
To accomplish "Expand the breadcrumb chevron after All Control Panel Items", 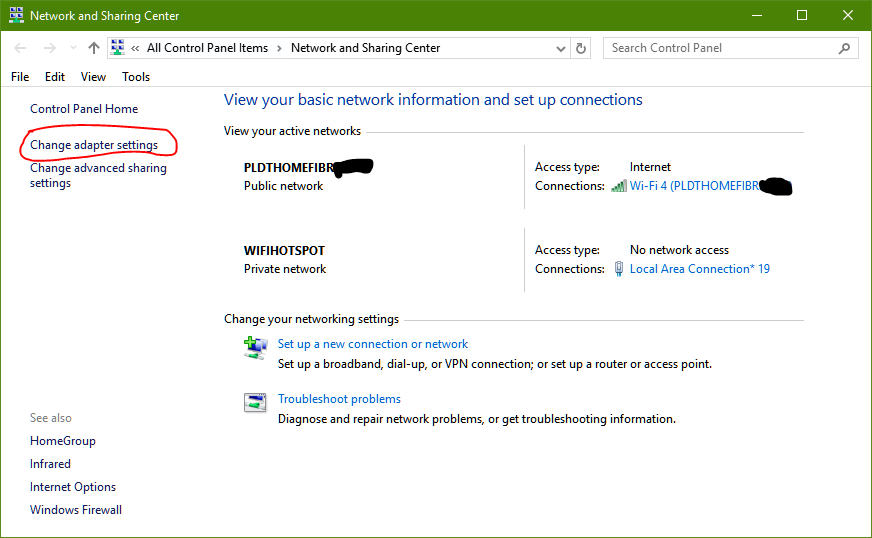I will [280, 48].
